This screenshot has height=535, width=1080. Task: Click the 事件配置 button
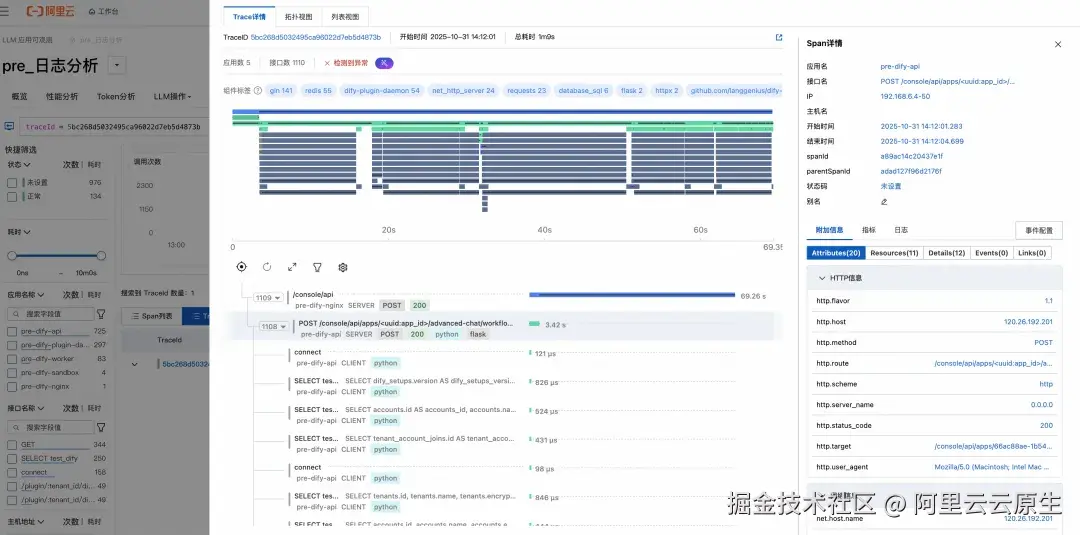1039,231
